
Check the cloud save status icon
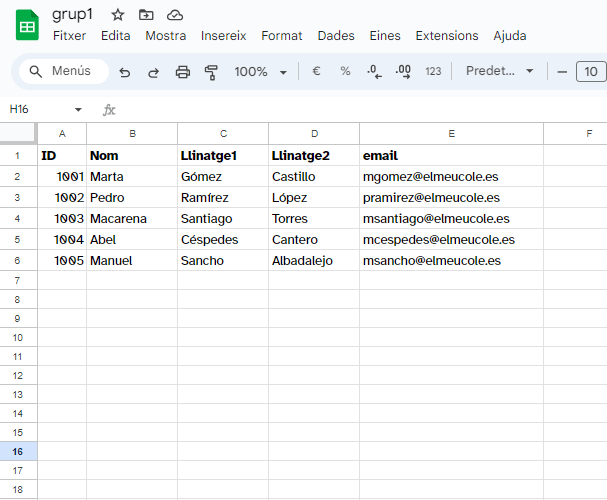point(175,15)
